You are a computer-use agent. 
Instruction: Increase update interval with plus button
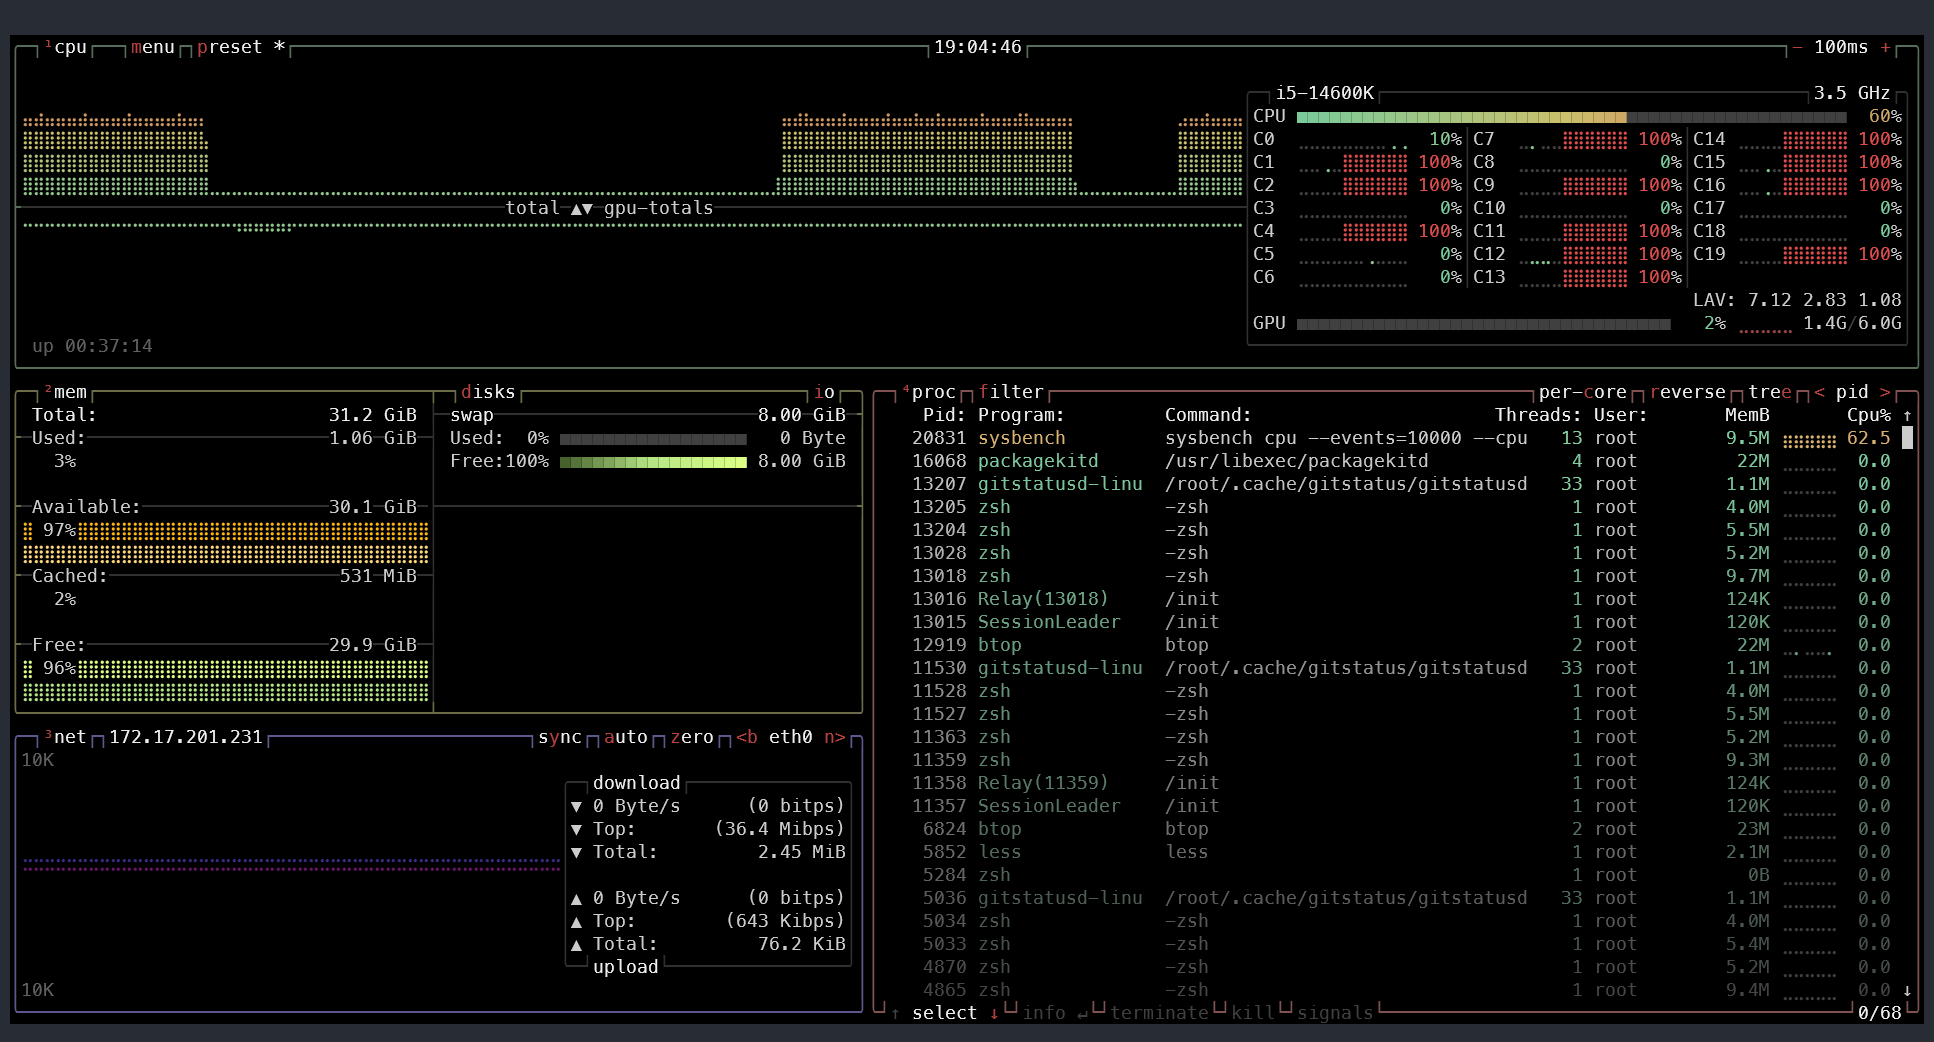[x=1885, y=48]
